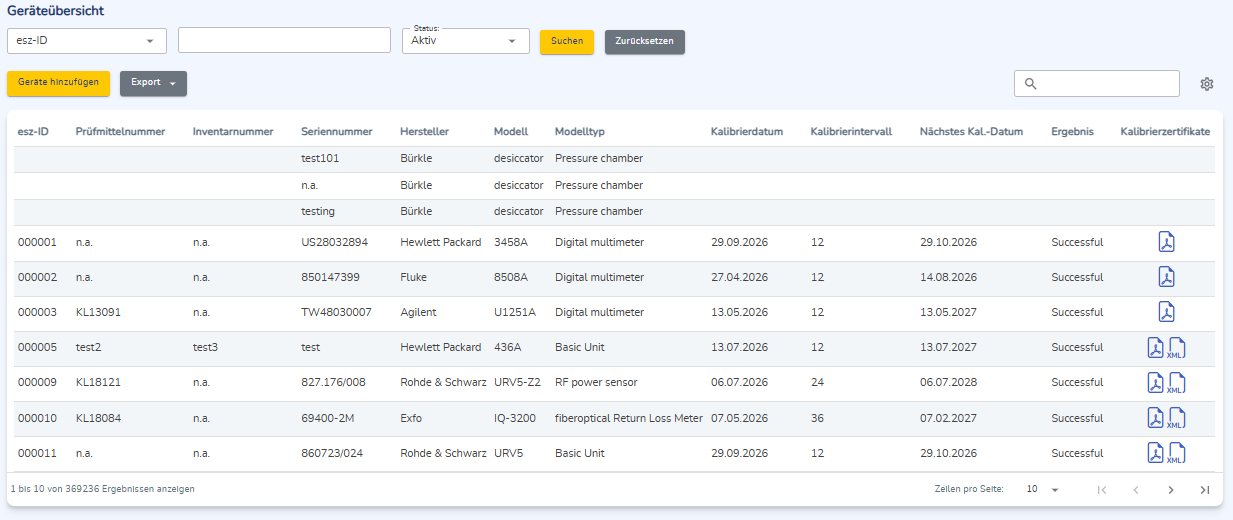Image resolution: width=1233 pixels, height=520 pixels.
Task: Expand the Export dropdown button
Action: click(153, 83)
